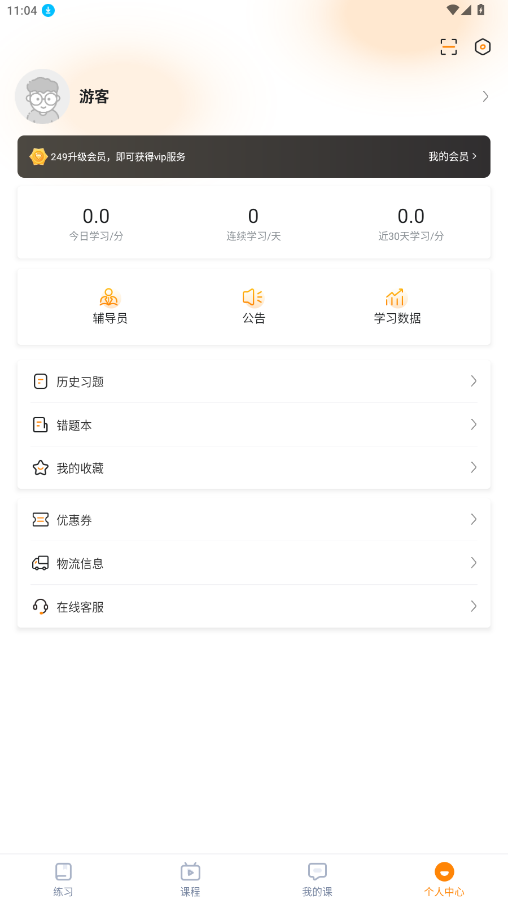Tap the 物流信息 truck icon
508x903 pixels.
pyautogui.click(x=40, y=563)
